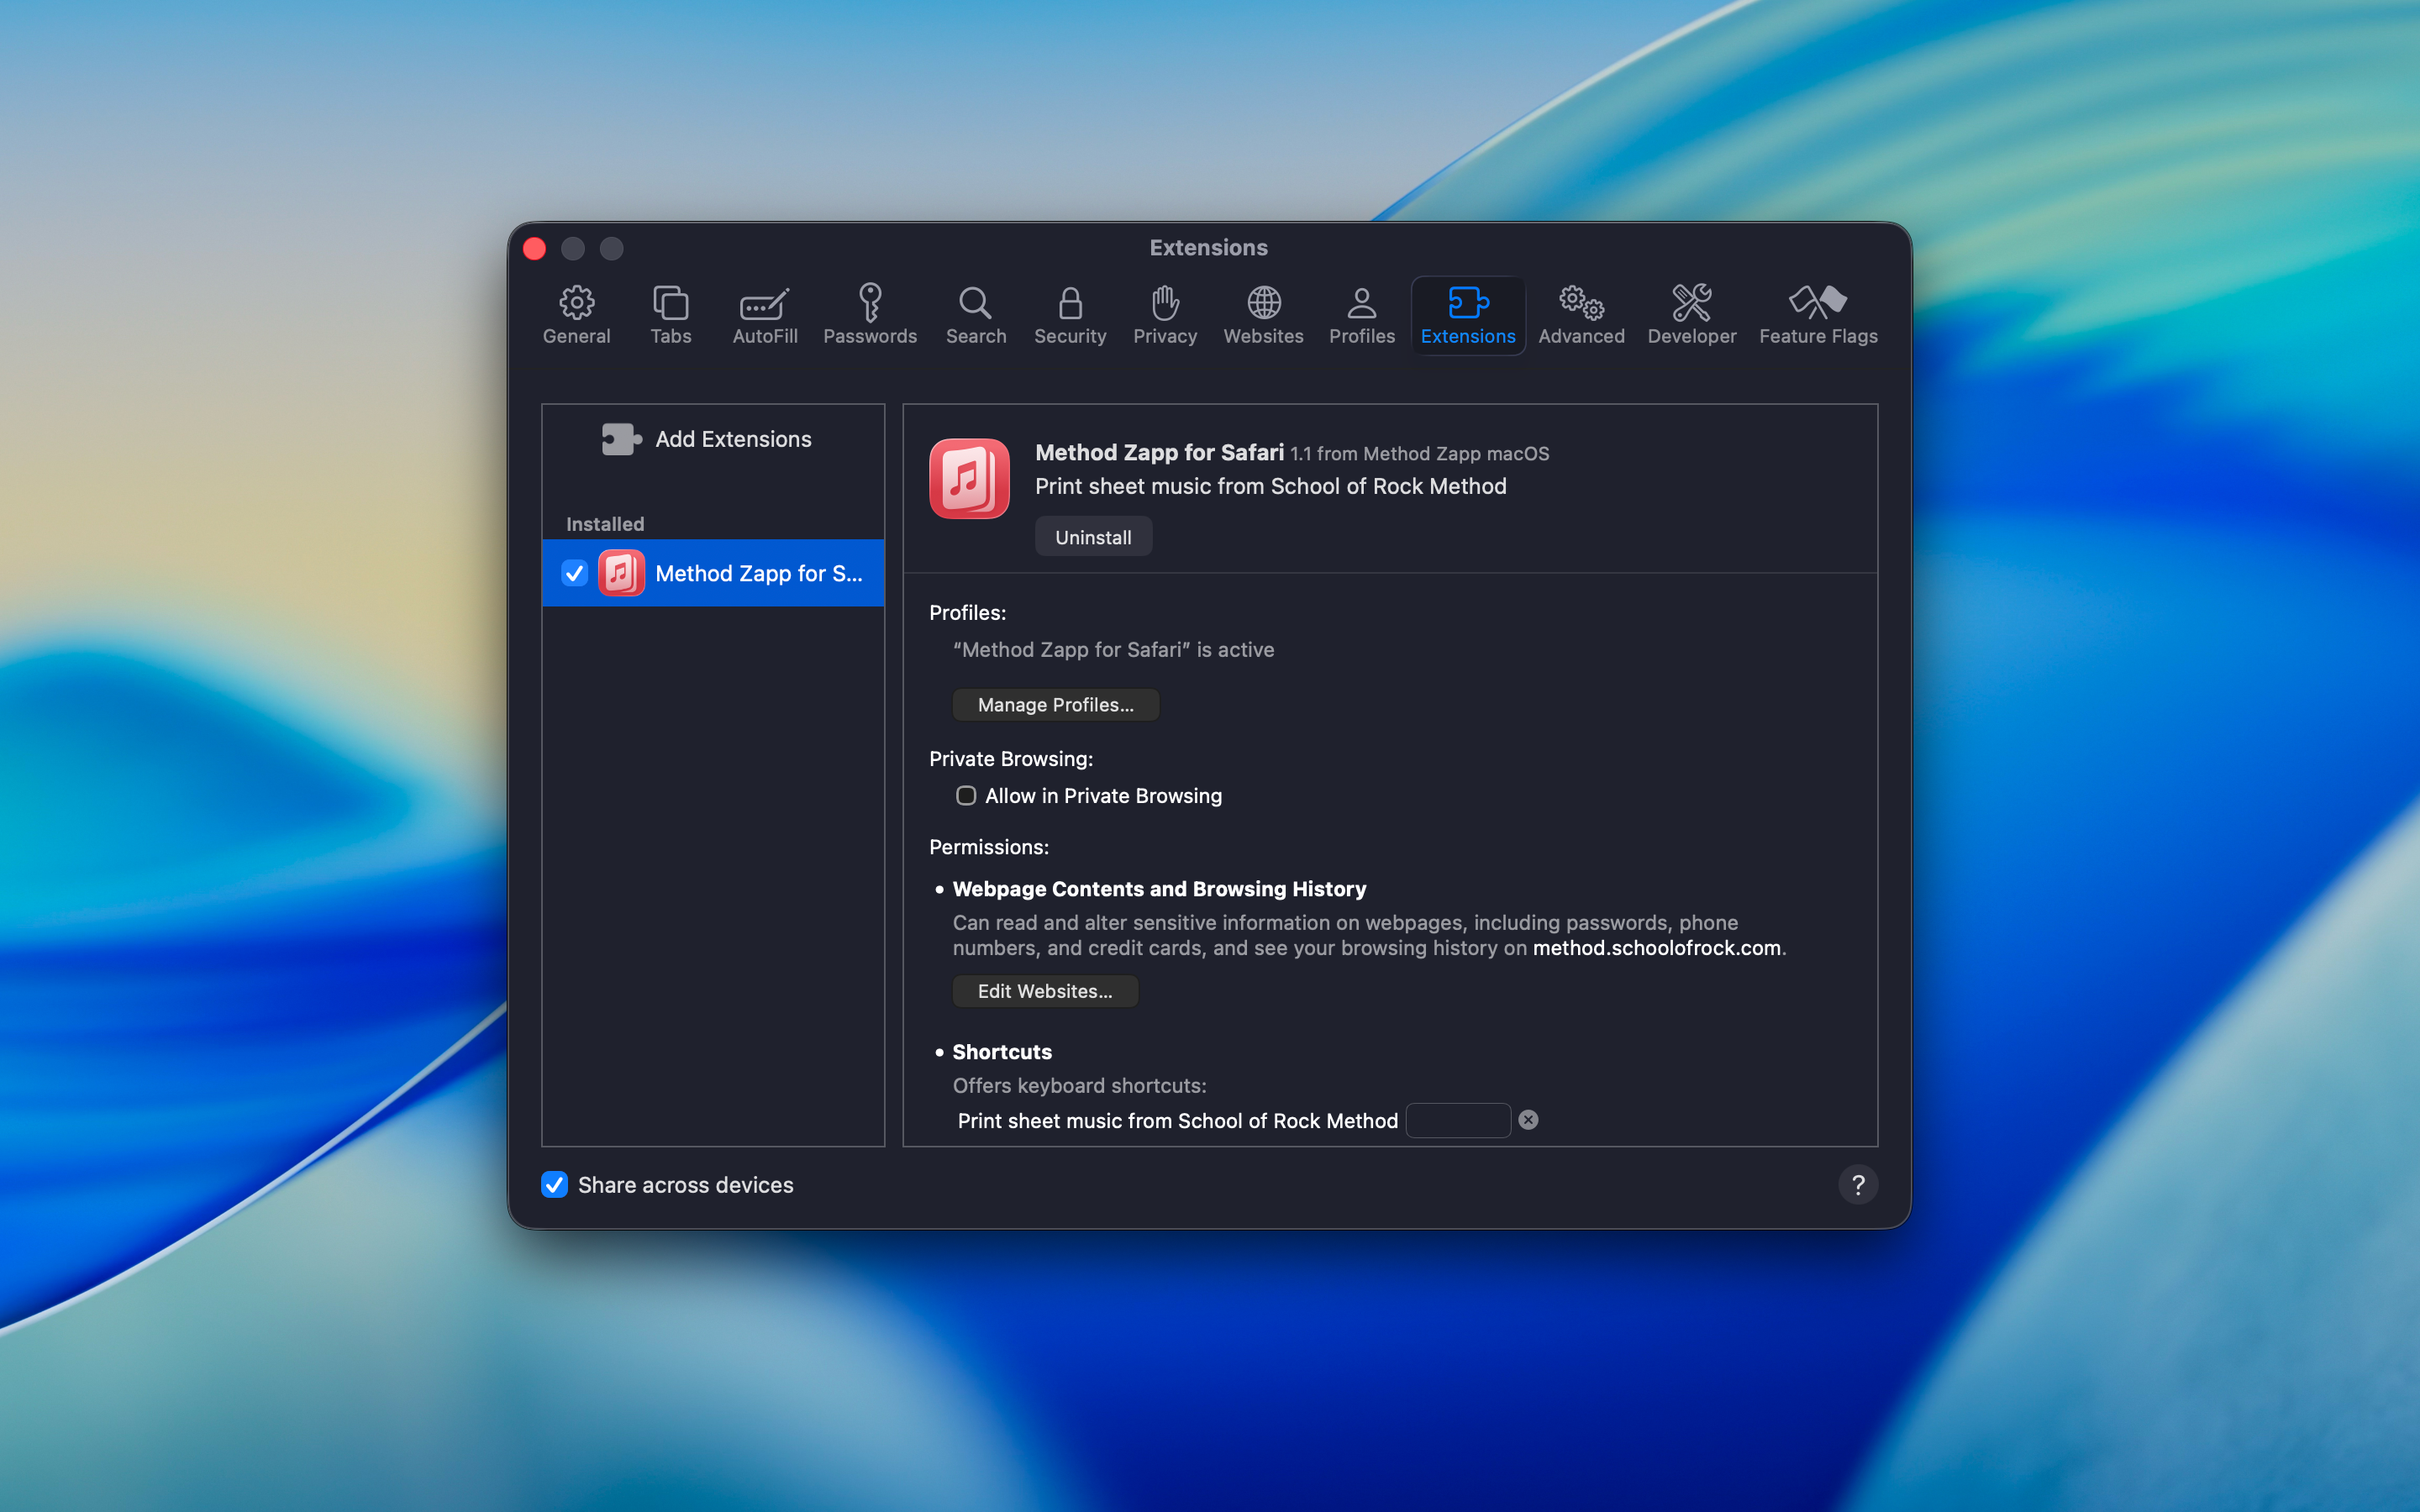Switch to the Privacy pane

tap(1165, 315)
